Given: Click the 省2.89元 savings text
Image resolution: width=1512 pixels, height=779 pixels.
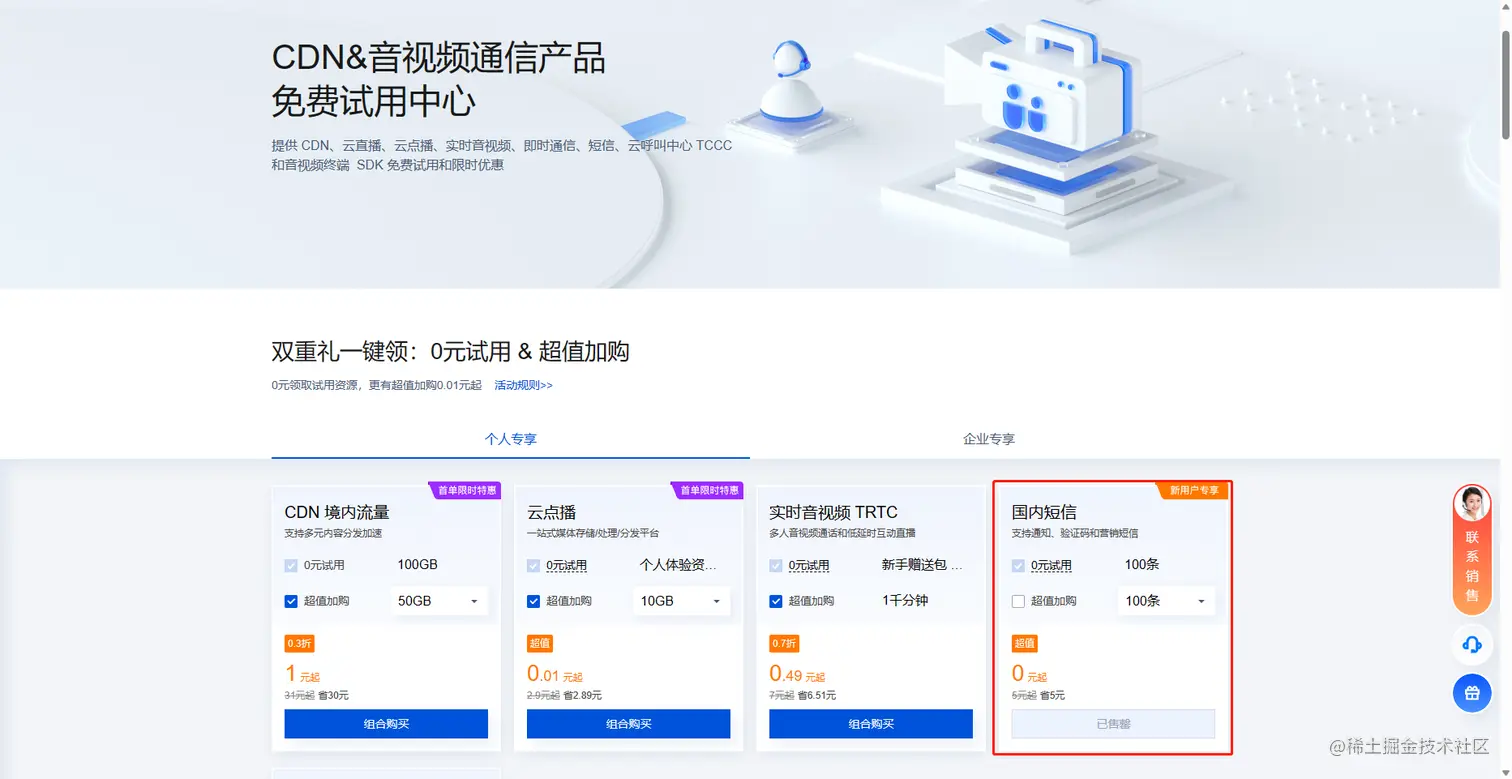Looking at the screenshot, I should (x=581, y=695).
